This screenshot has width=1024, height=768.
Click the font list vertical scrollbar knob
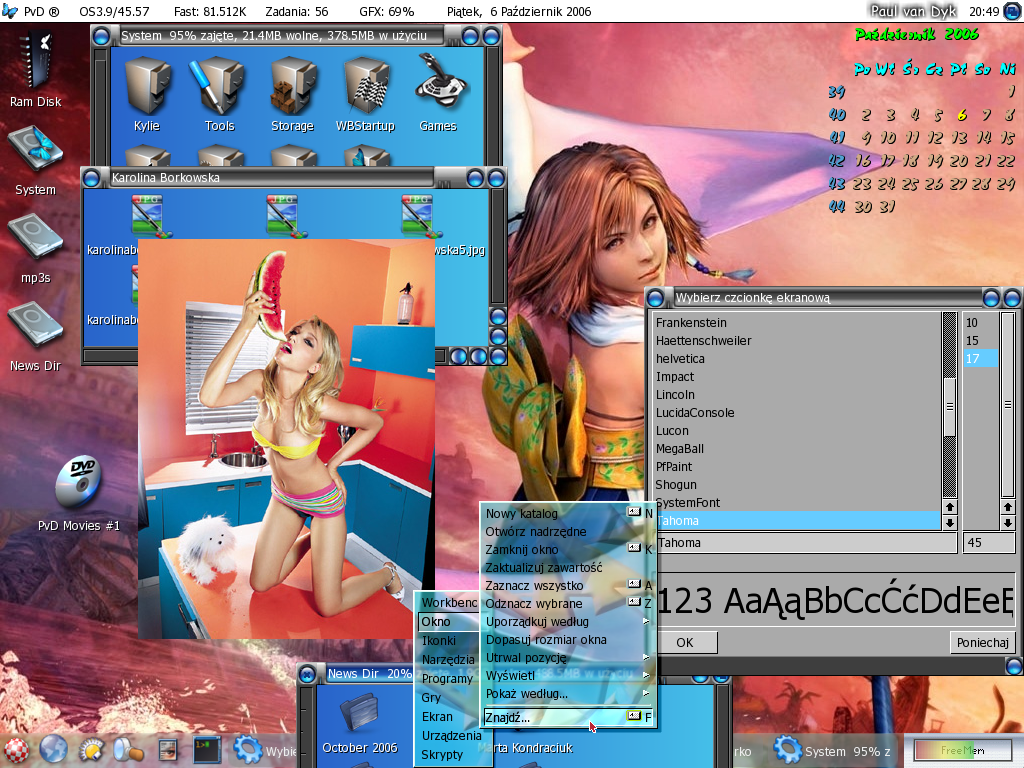(x=950, y=406)
